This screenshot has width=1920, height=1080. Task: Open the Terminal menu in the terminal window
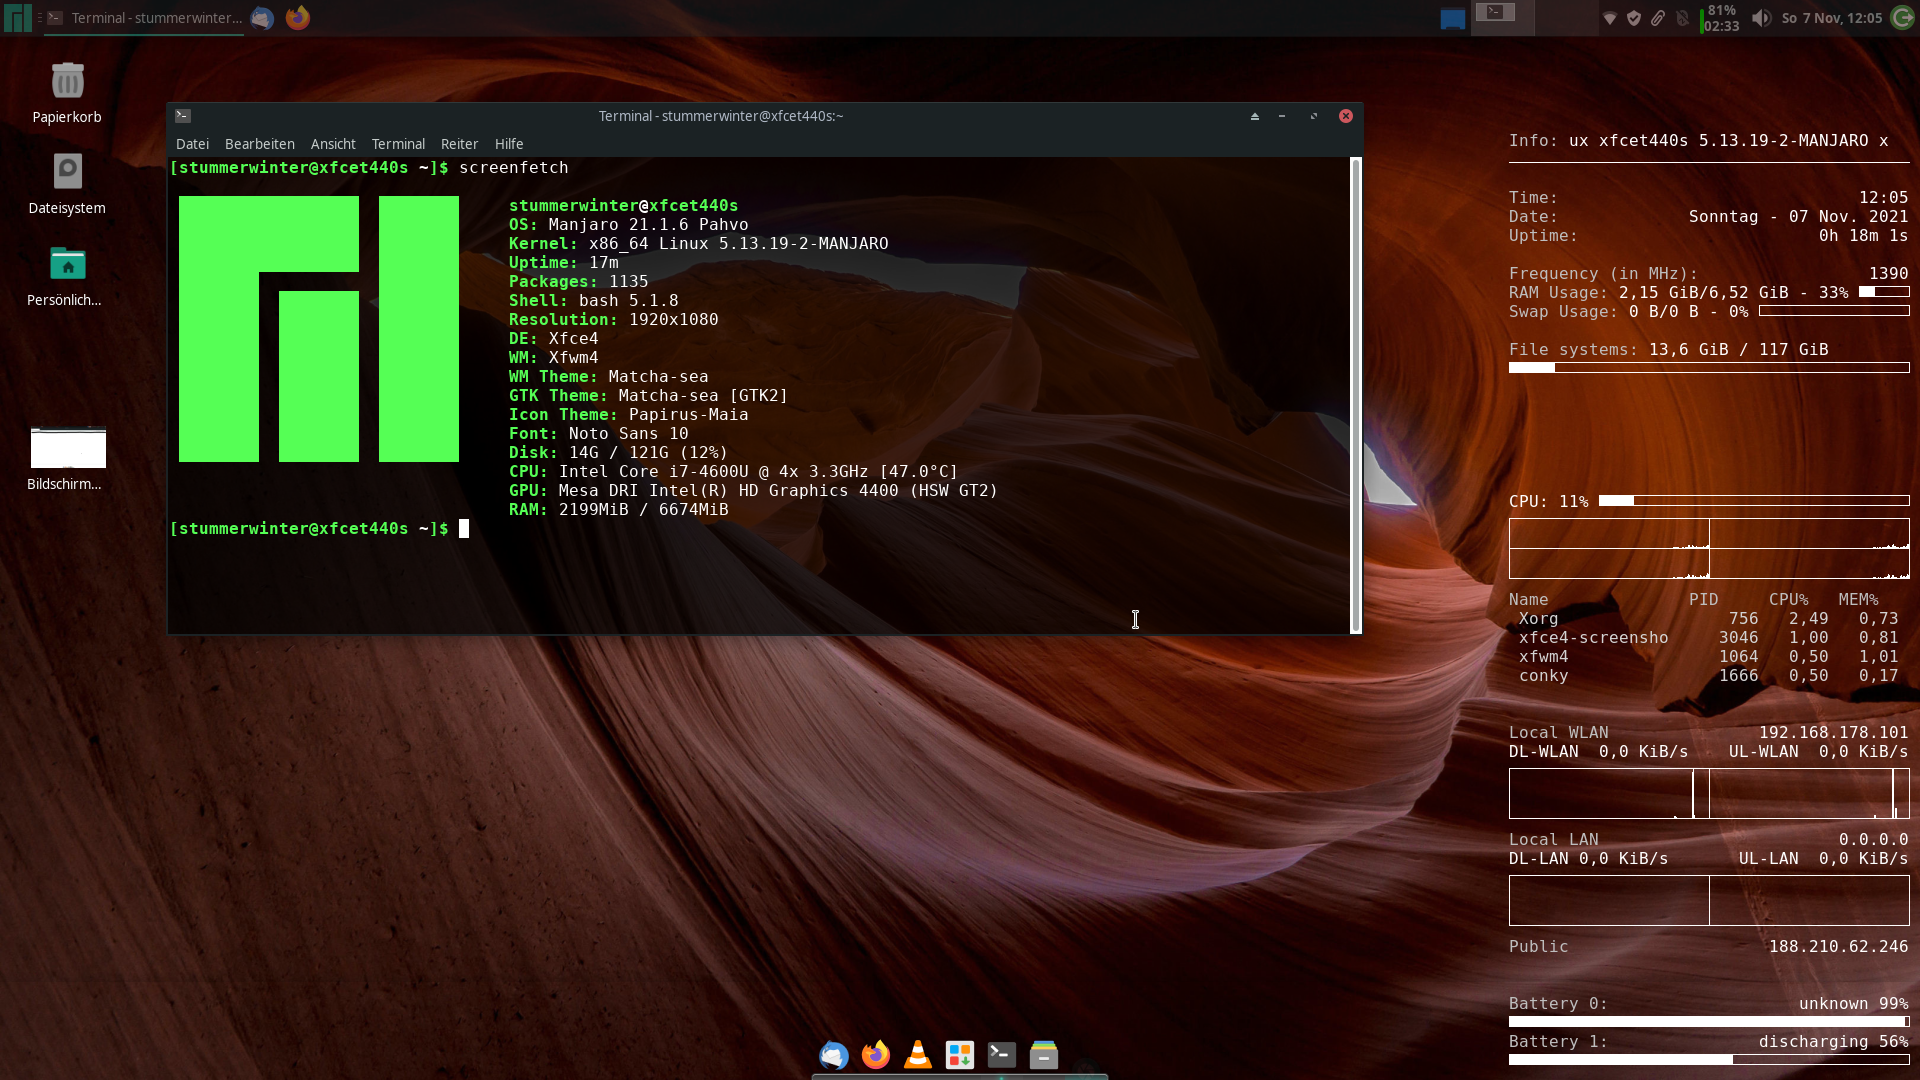pyautogui.click(x=398, y=143)
